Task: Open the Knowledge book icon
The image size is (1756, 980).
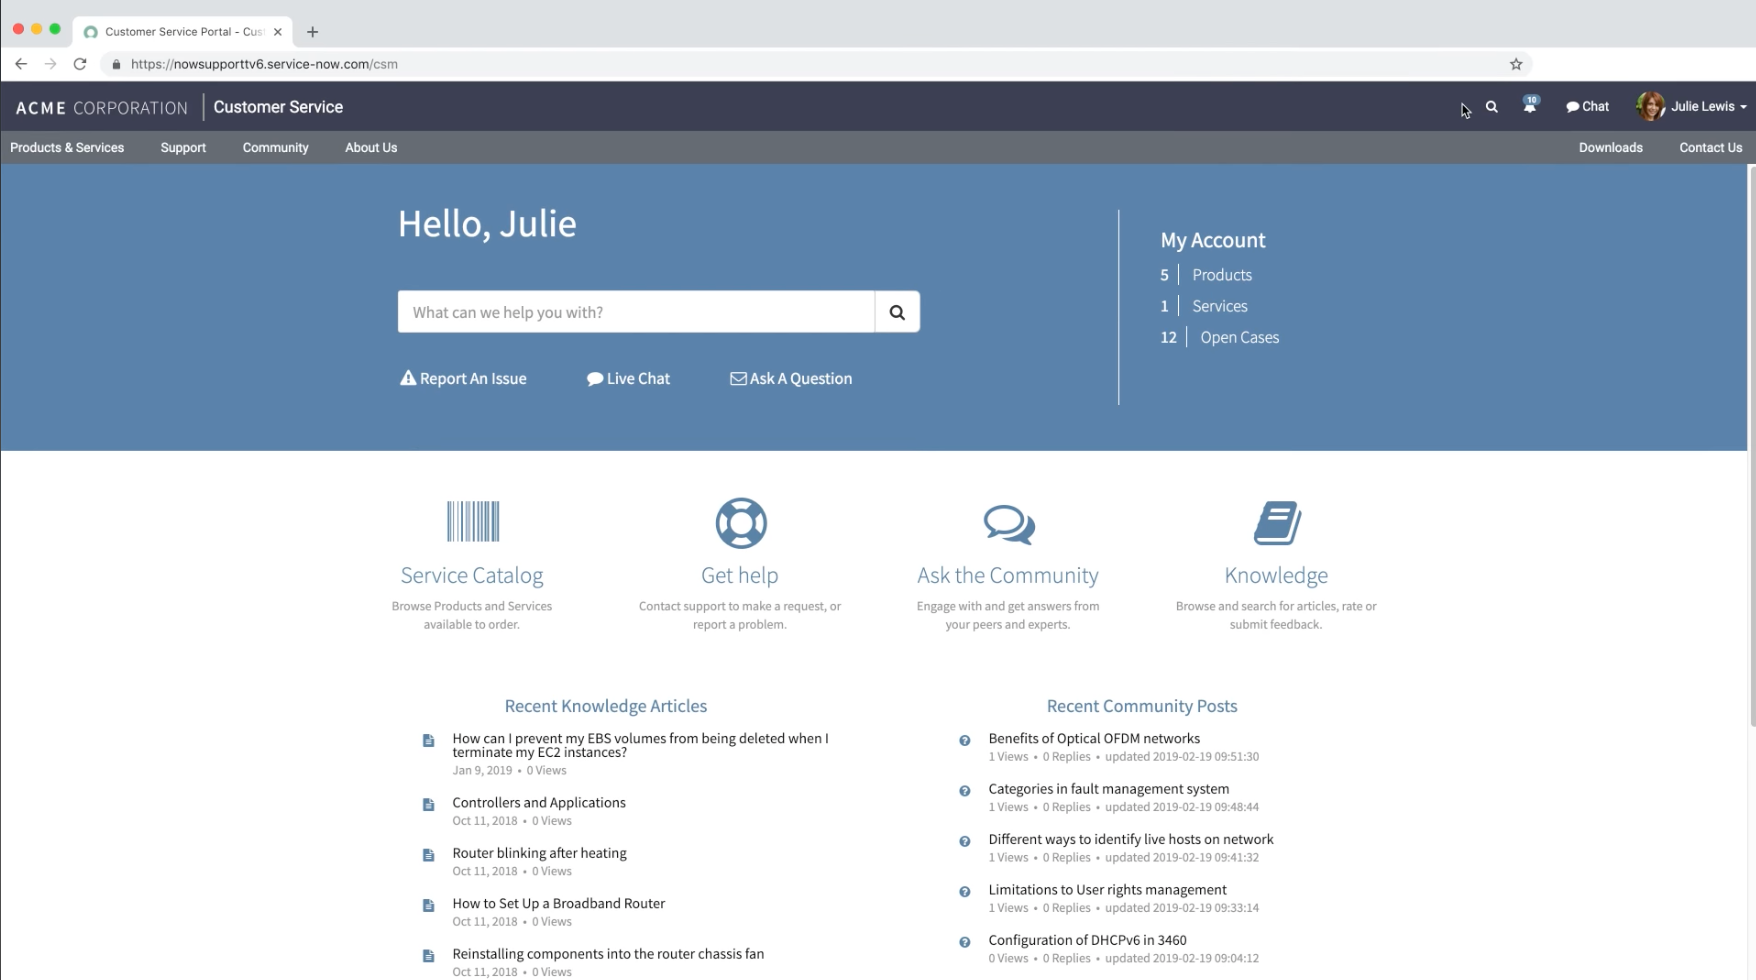Action: click(x=1277, y=522)
